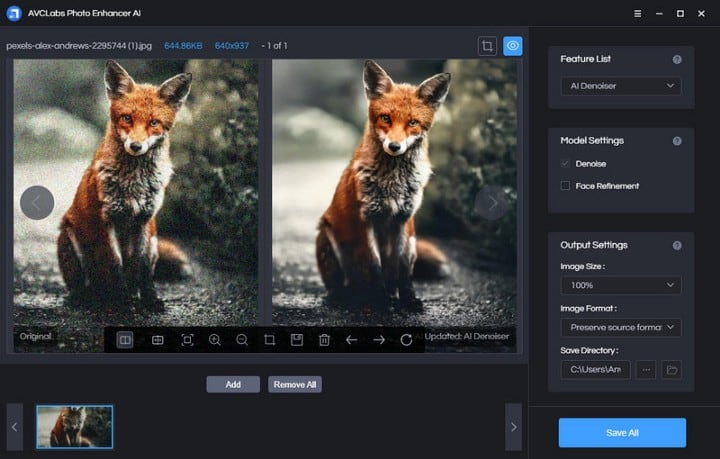Click the Updated: AI Denoiser label
This screenshot has height=459, width=720.
(x=467, y=336)
